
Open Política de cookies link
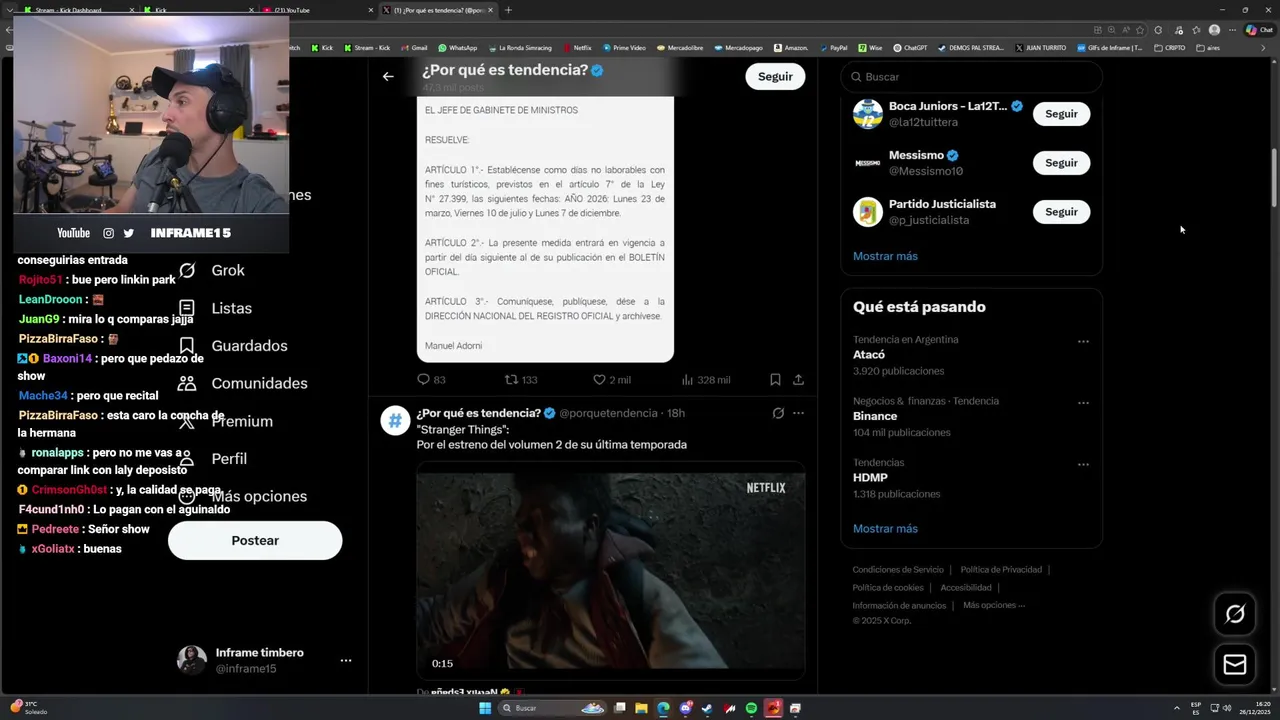click(888, 588)
